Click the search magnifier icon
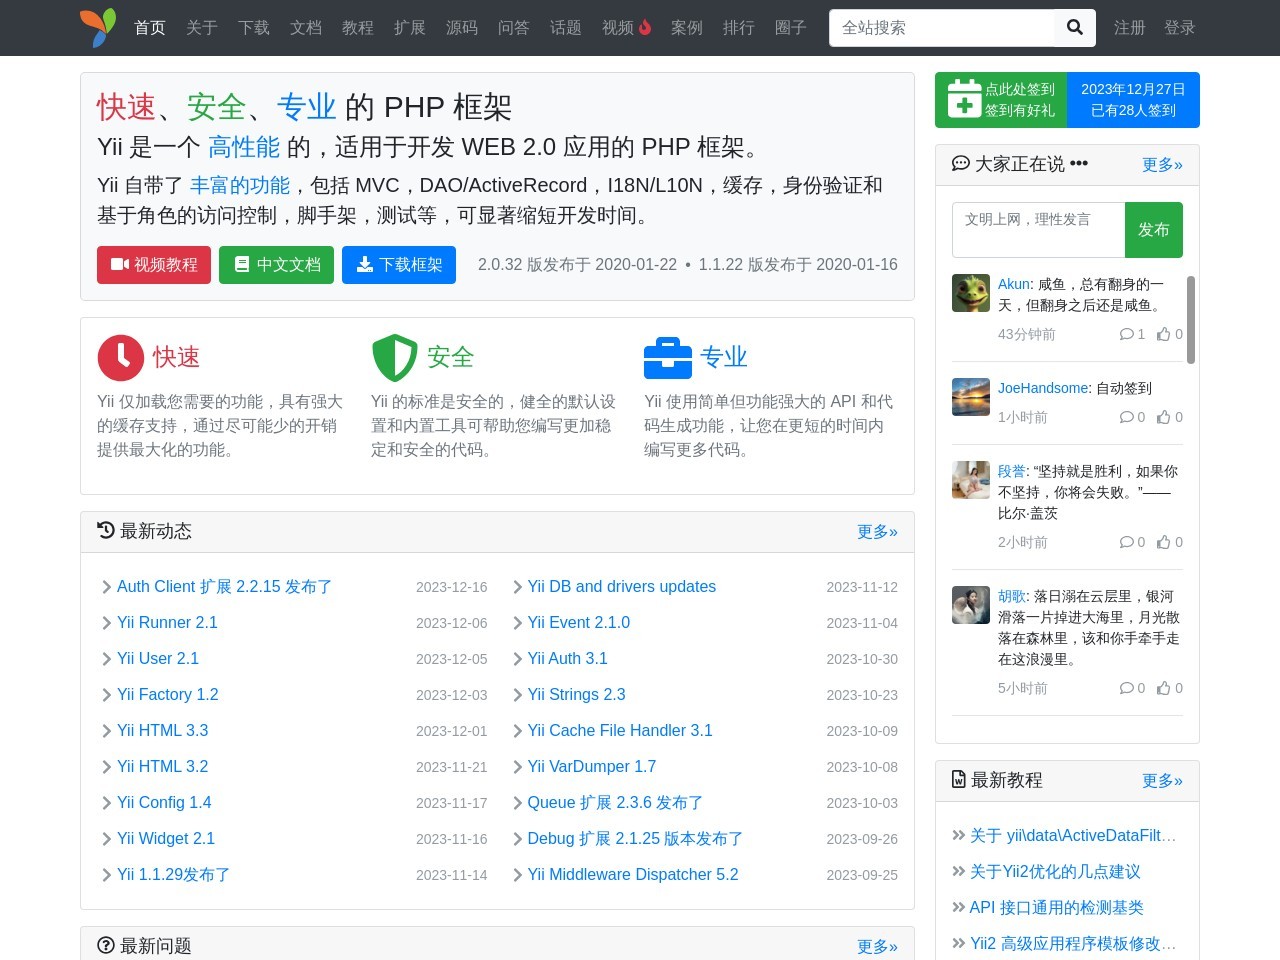Image resolution: width=1280 pixels, height=960 pixels. 1074,27
